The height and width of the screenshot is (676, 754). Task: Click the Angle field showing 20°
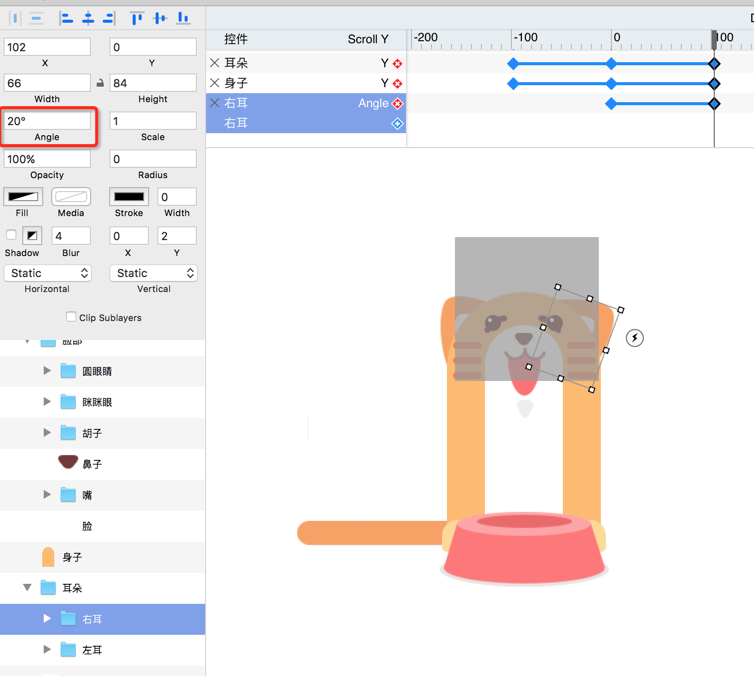(x=47, y=121)
